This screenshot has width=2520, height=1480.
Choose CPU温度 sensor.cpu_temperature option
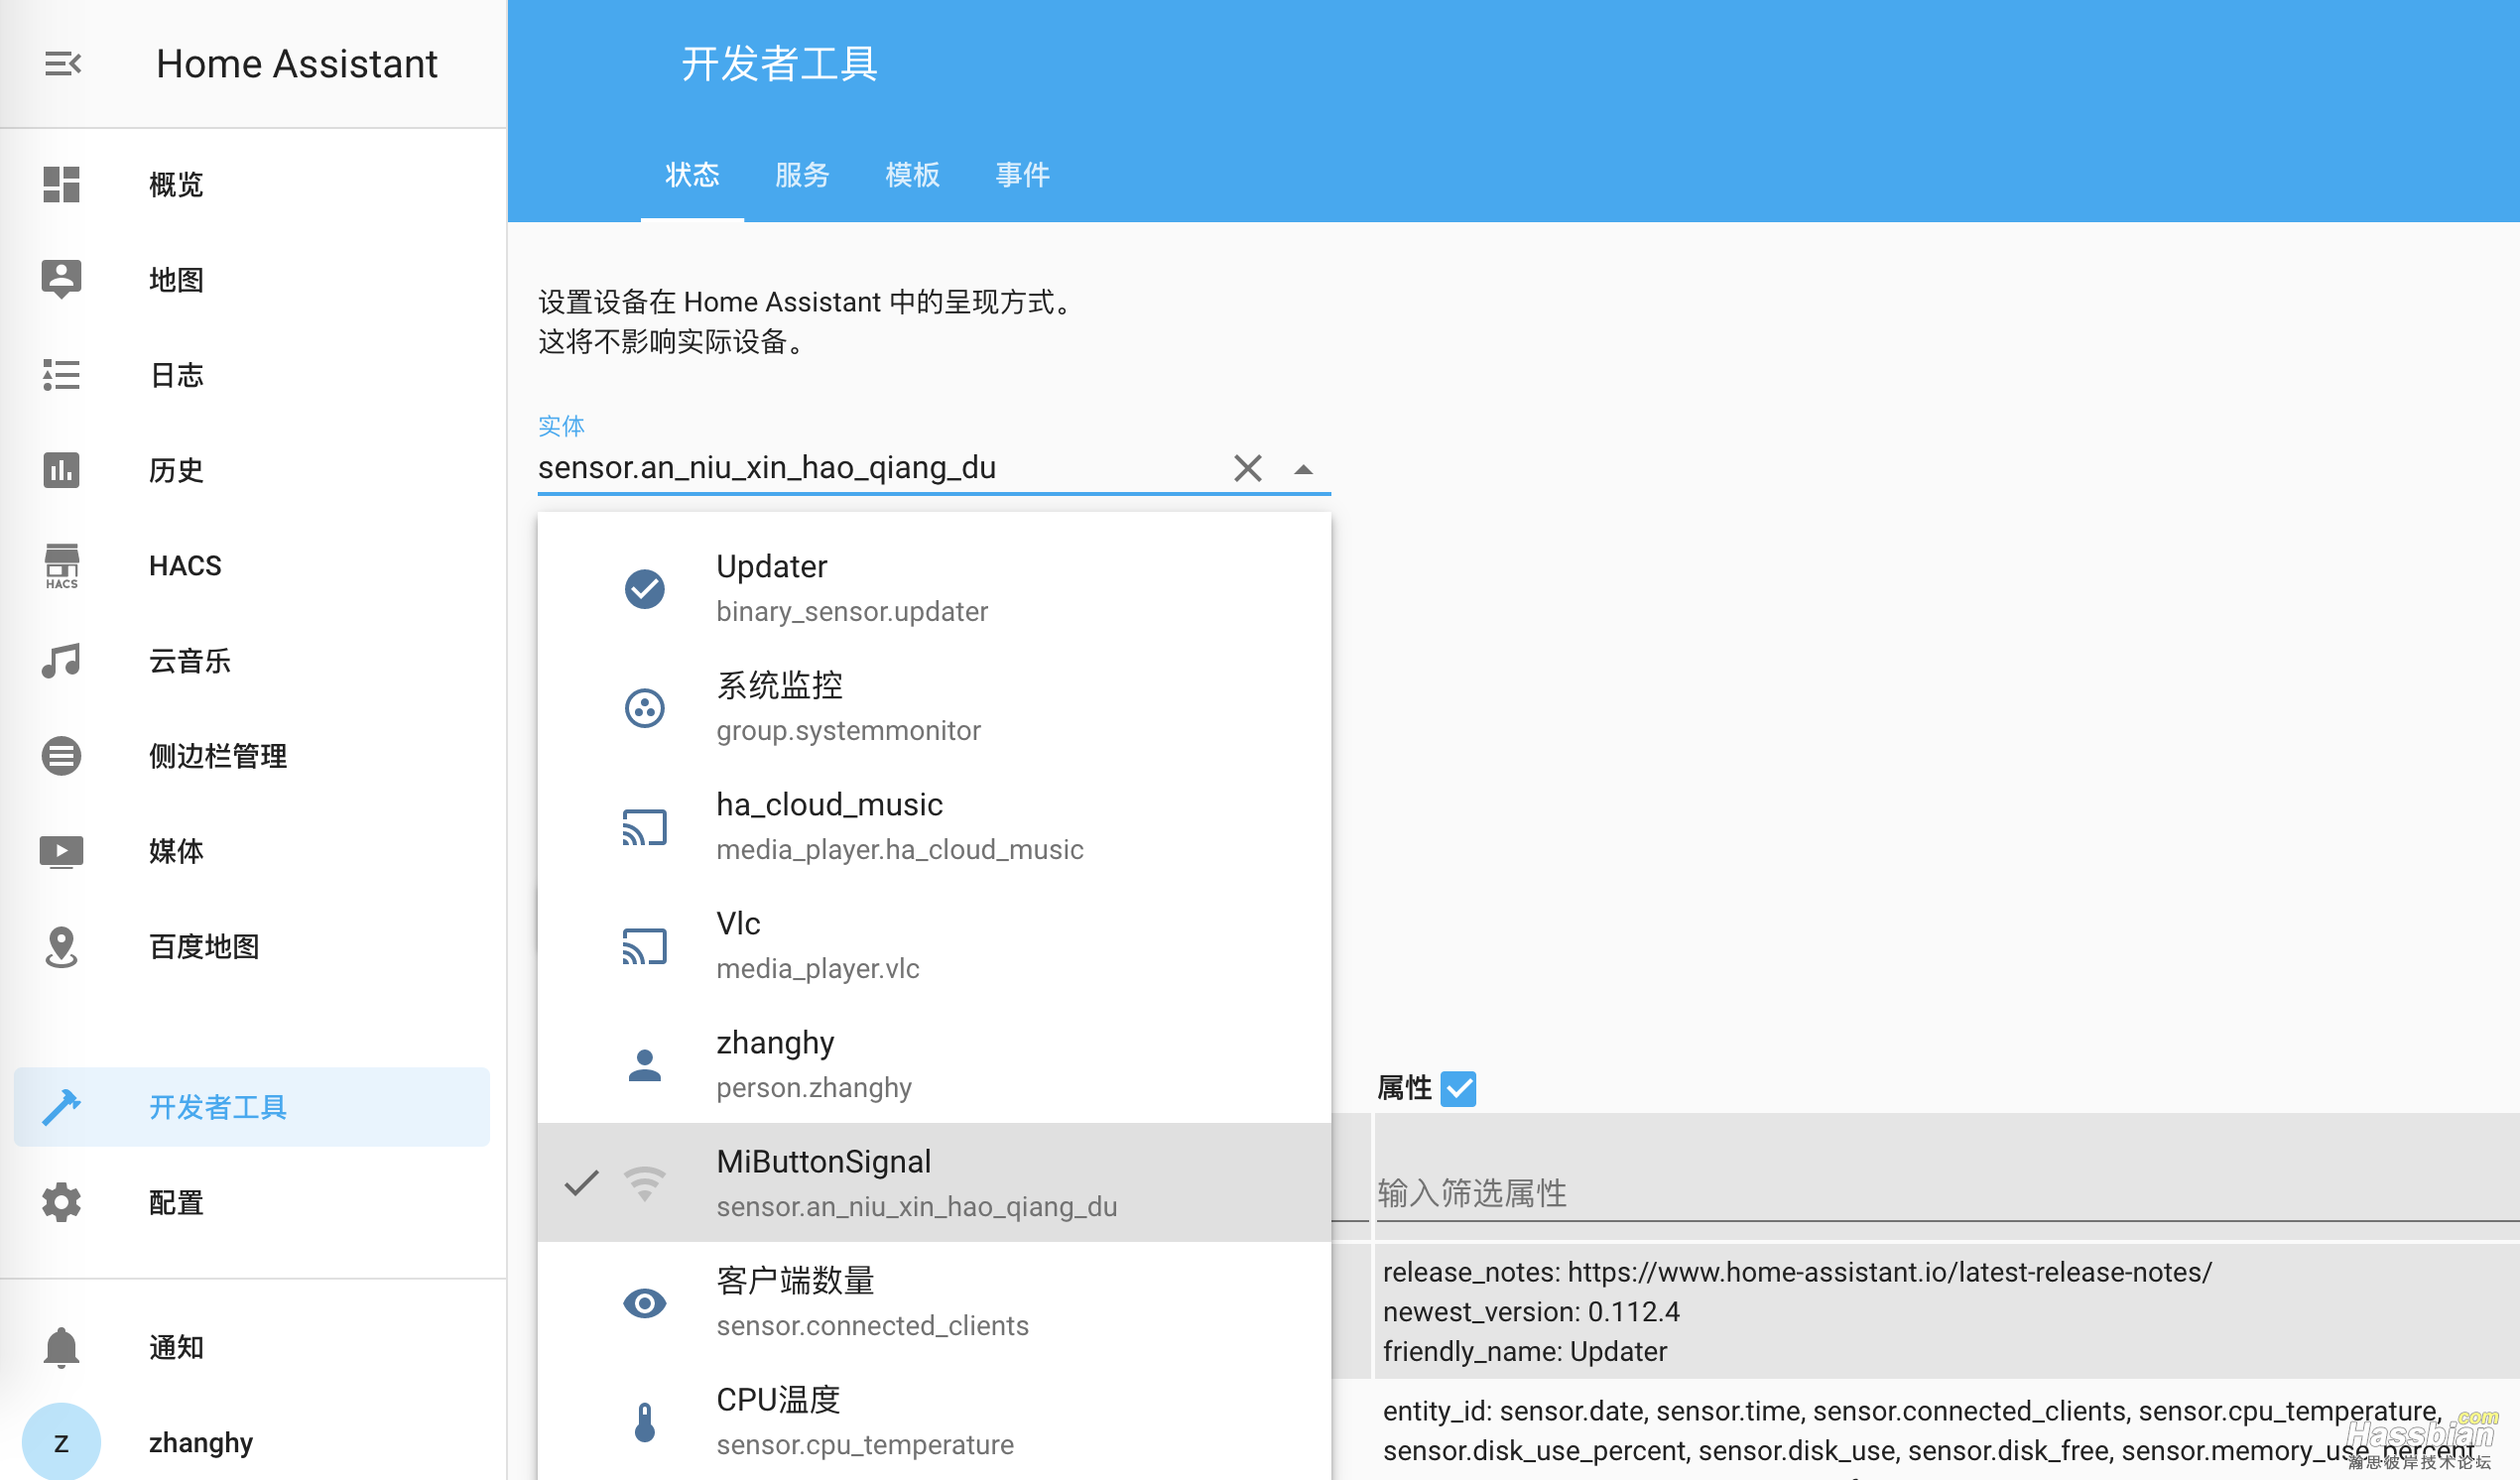tap(934, 1422)
